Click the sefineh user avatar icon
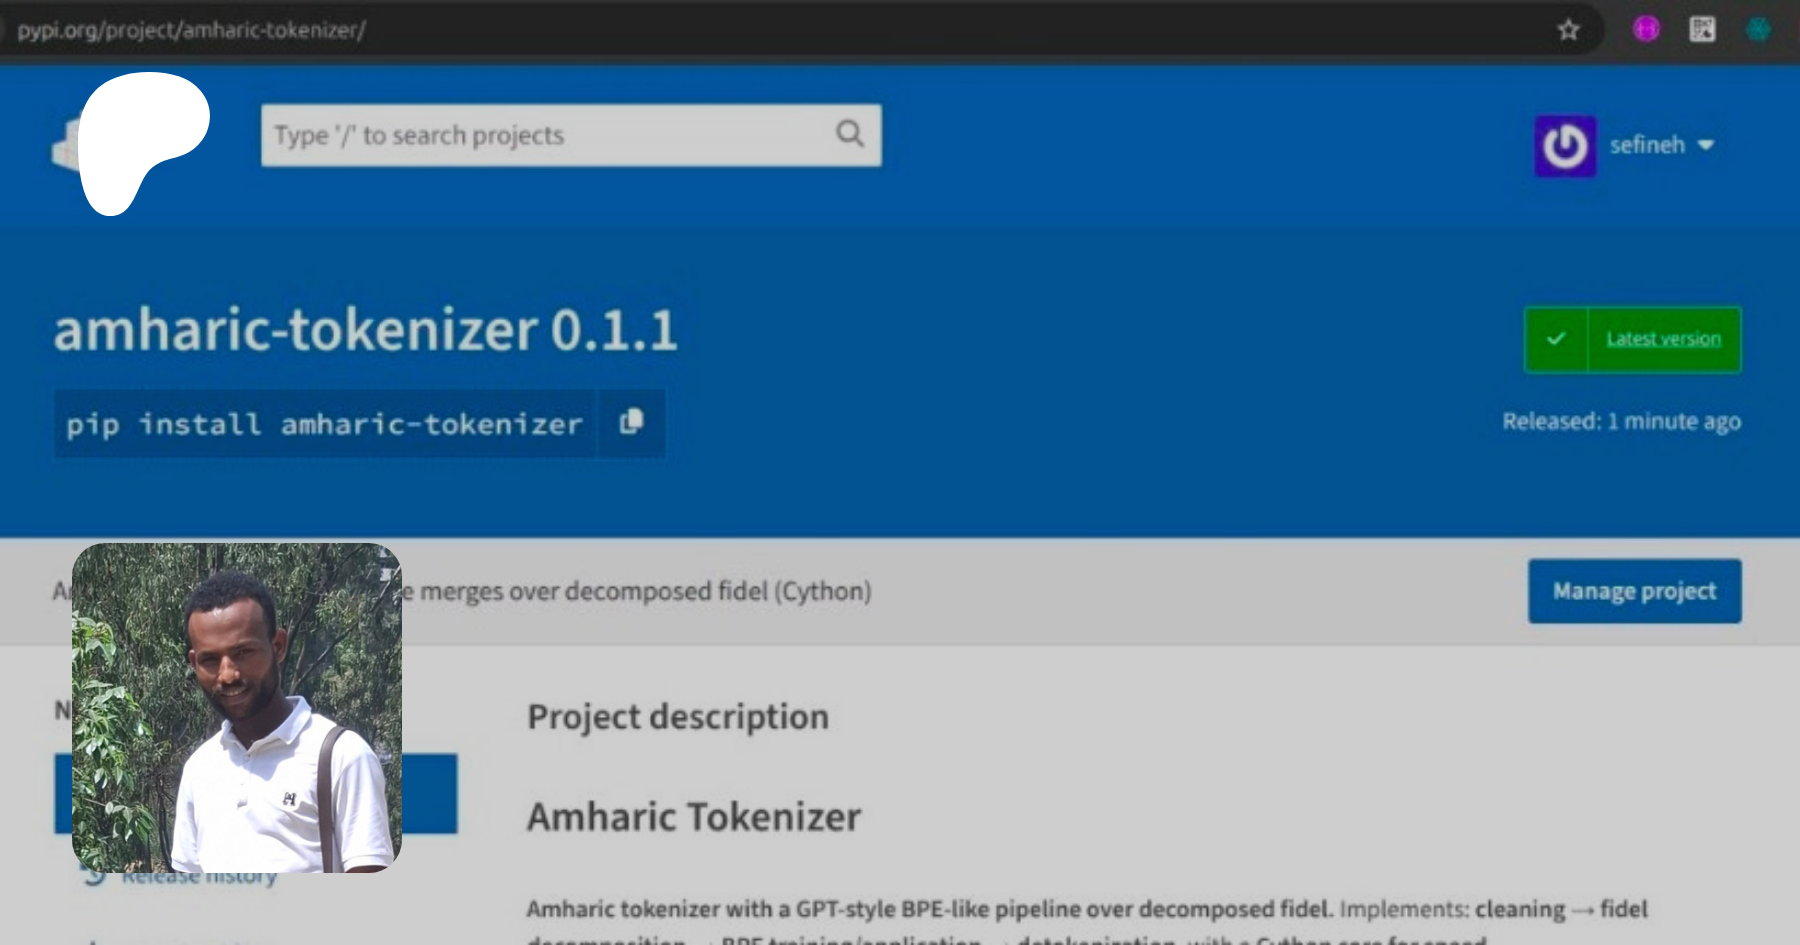The height and width of the screenshot is (945, 1800). tap(1565, 146)
